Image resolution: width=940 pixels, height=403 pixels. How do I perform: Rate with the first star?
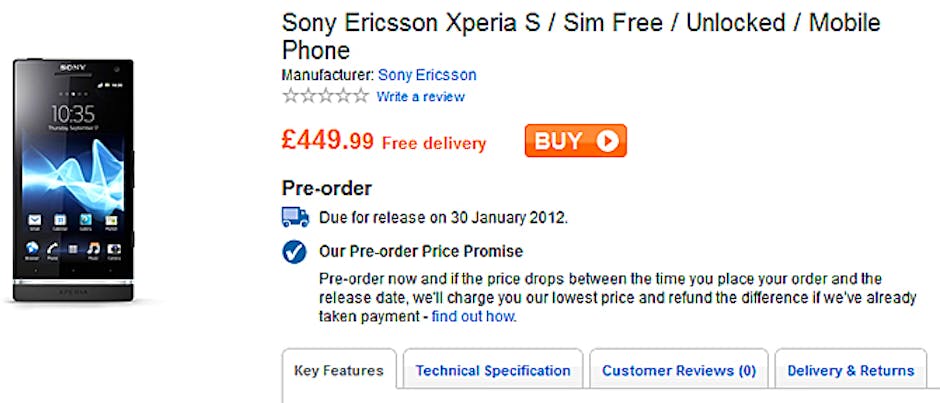pos(291,96)
